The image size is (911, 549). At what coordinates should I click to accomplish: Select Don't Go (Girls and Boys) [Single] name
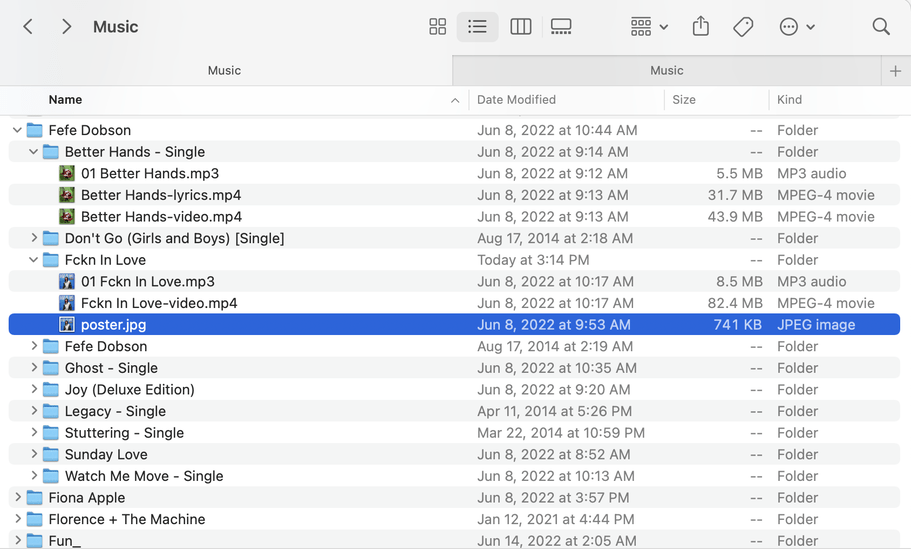[x=174, y=238]
